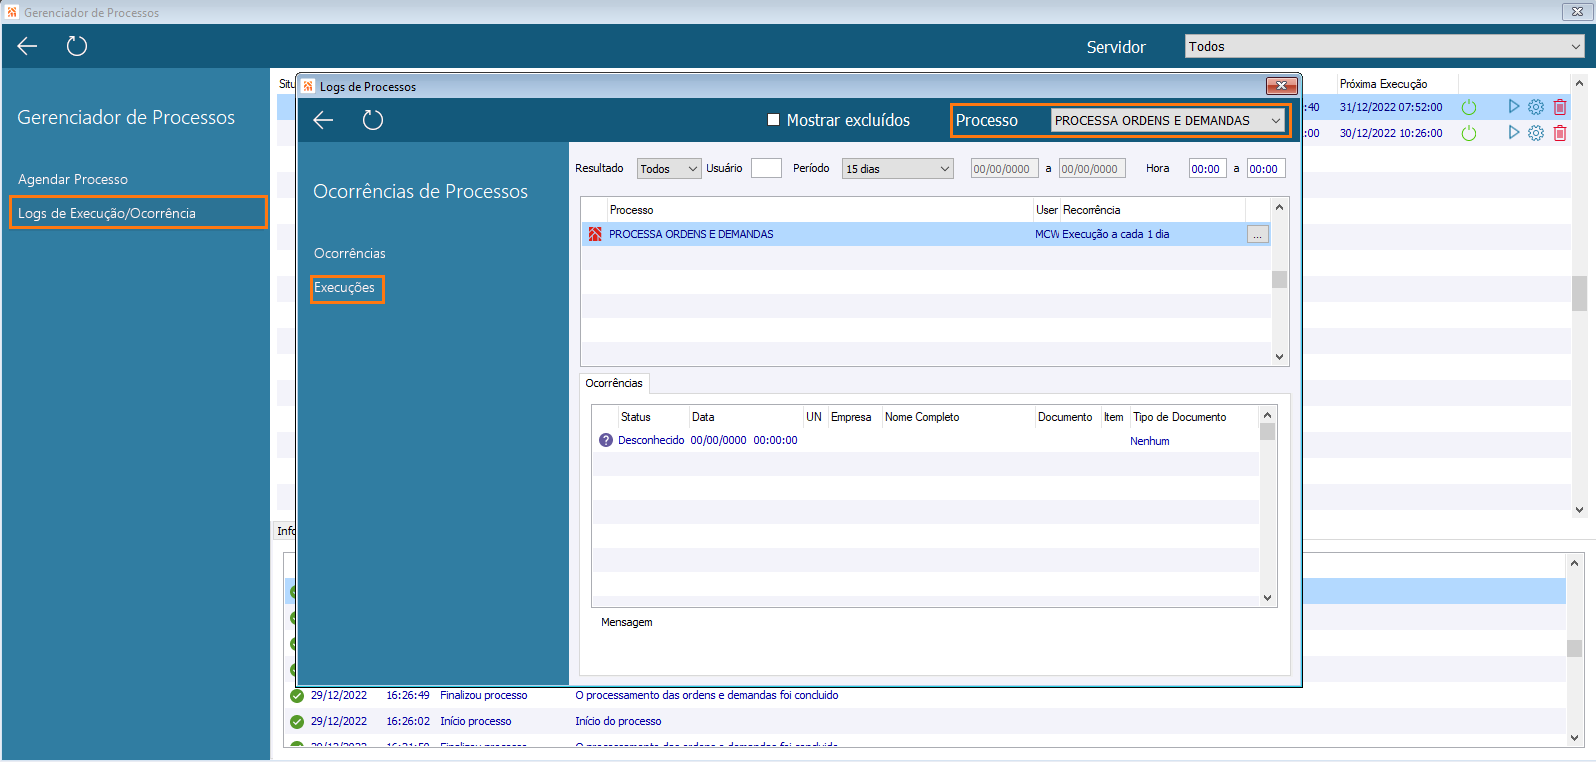
Task: Select the PROCESSA ORDENS E DEMANDAS row
Action: tap(926, 234)
